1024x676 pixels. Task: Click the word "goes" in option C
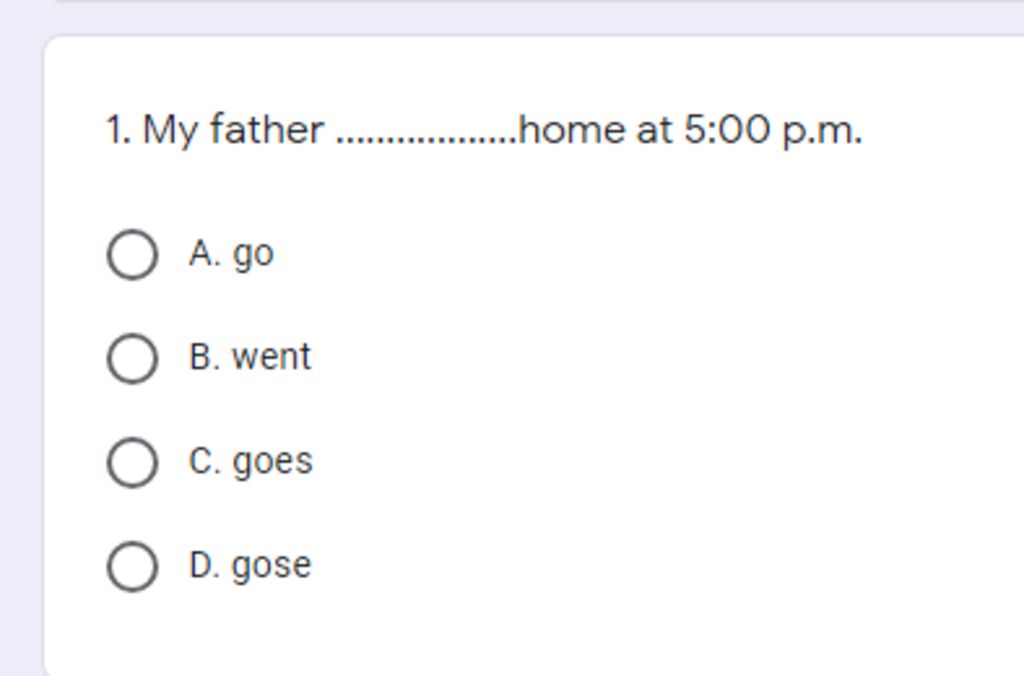(x=273, y=462)
